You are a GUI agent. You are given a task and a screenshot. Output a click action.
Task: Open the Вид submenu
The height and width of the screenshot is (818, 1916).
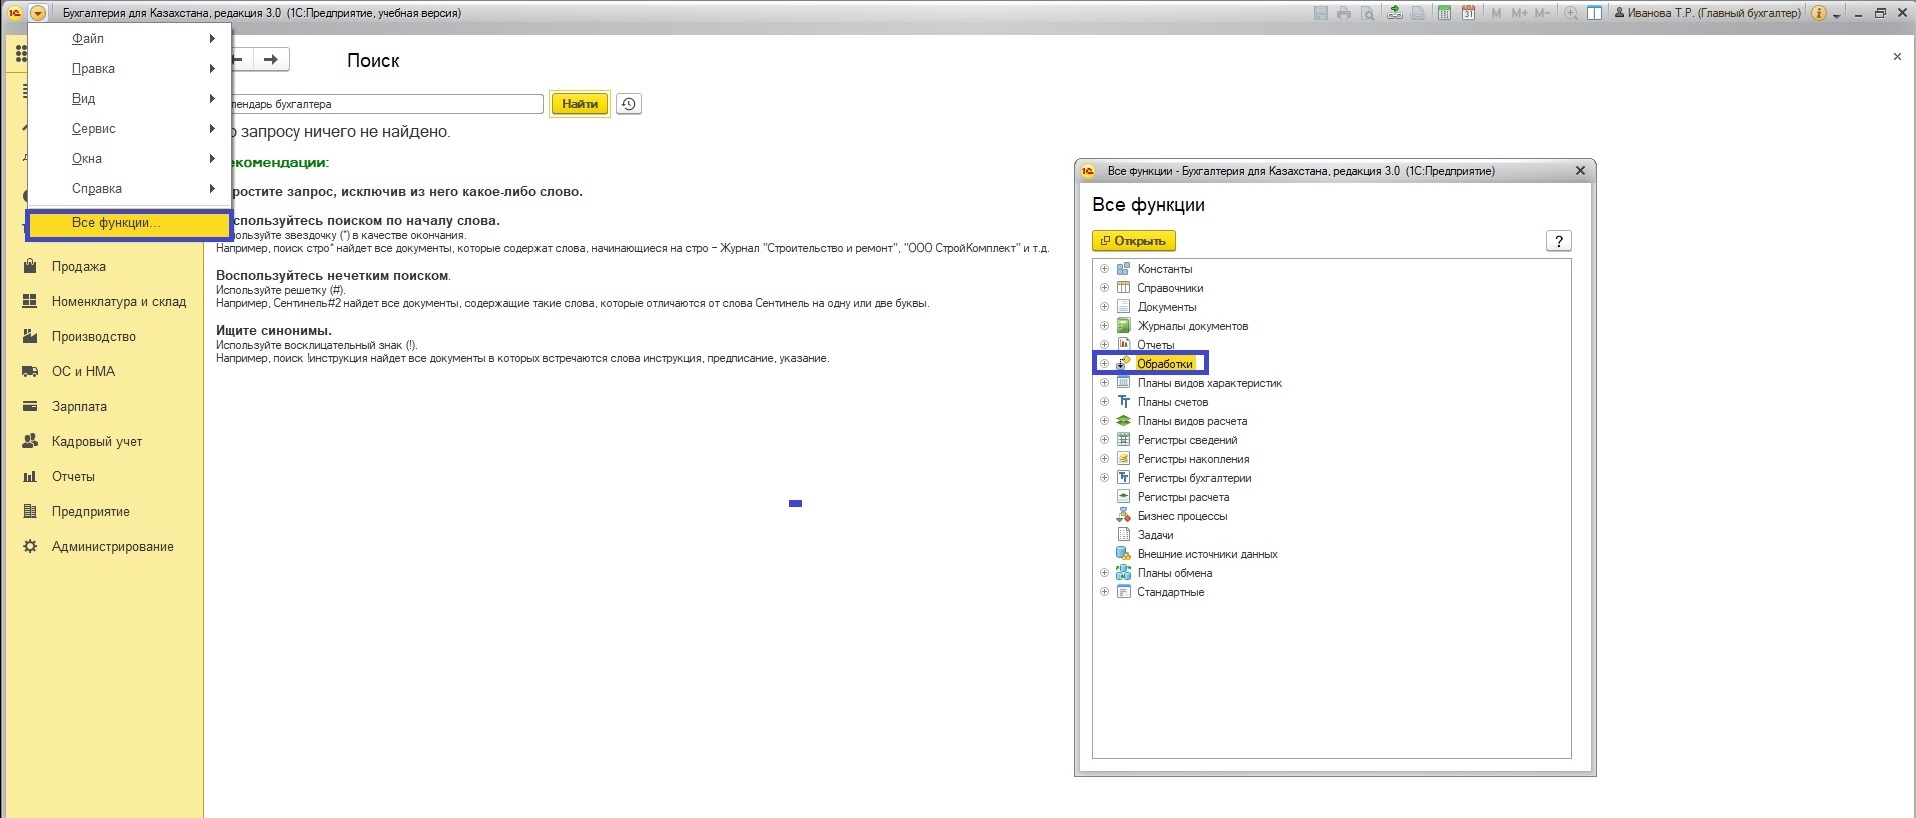130,99
